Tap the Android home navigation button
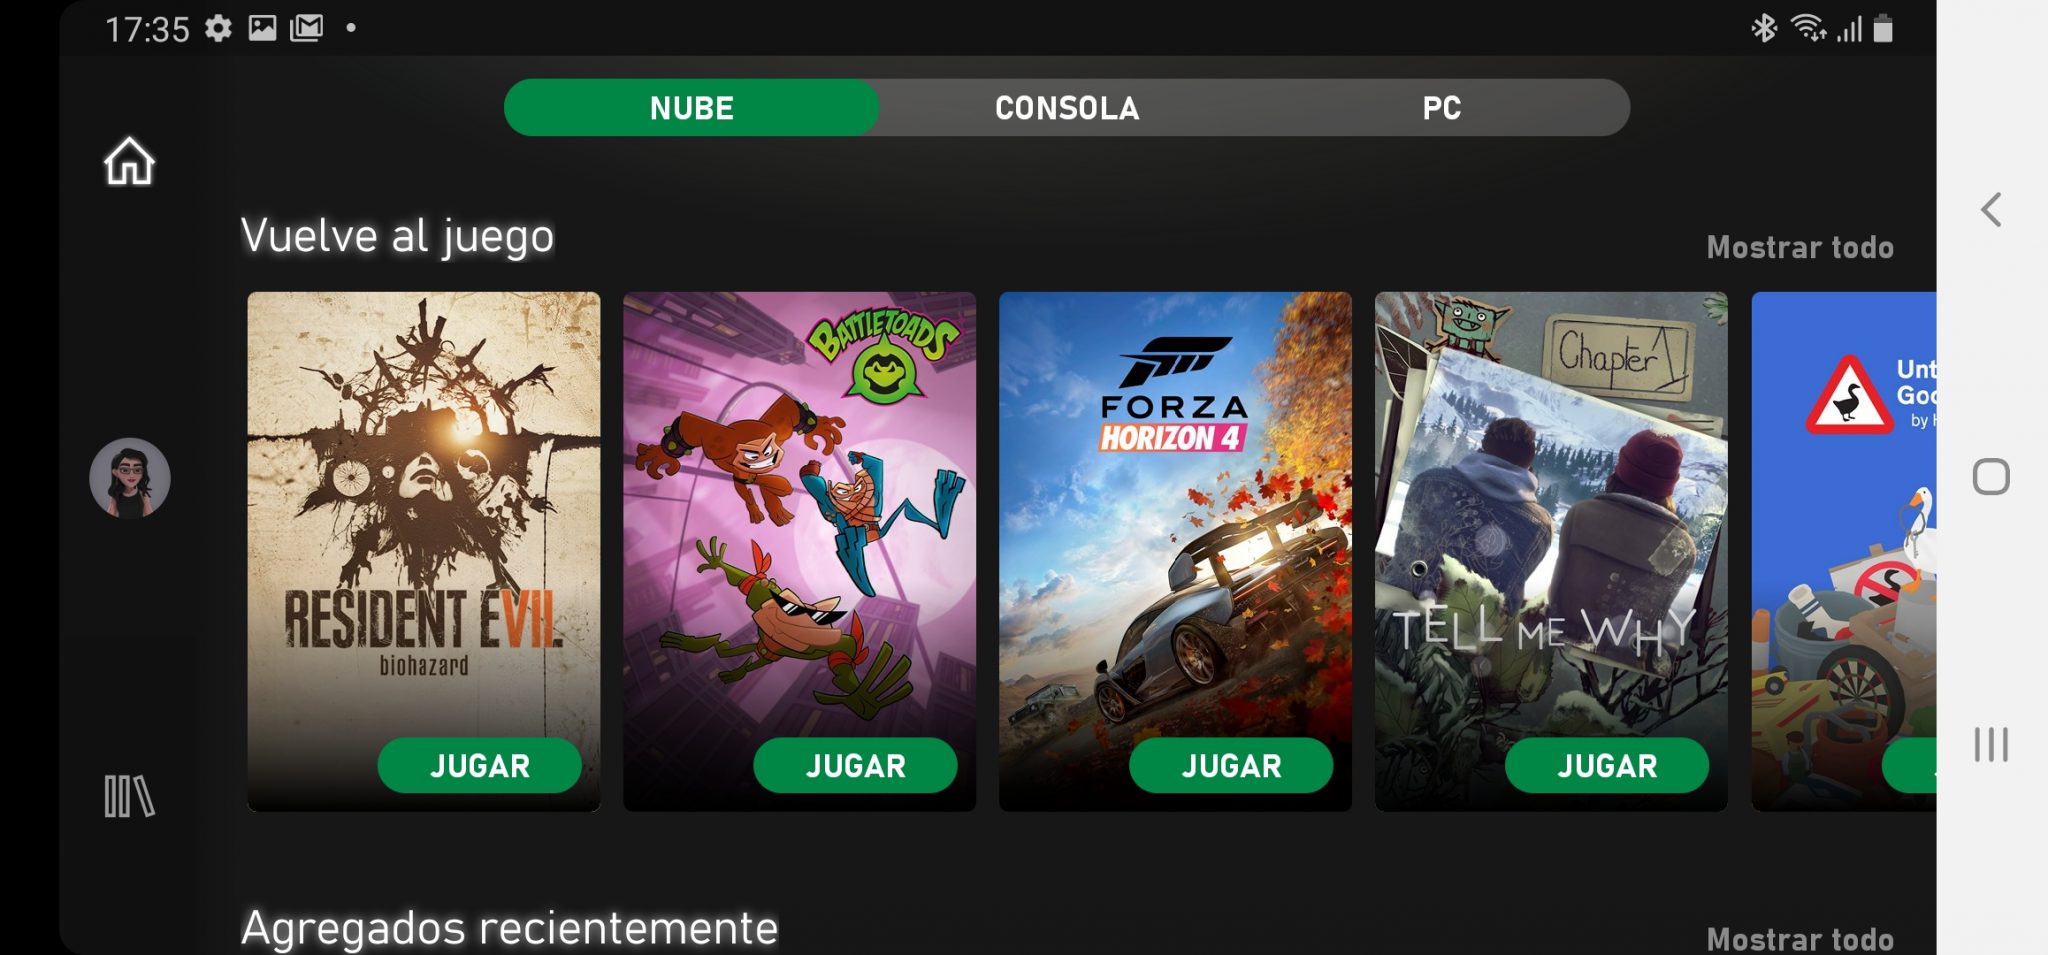Screen dimensions: 2048x955 click(x=1991, y=477)
